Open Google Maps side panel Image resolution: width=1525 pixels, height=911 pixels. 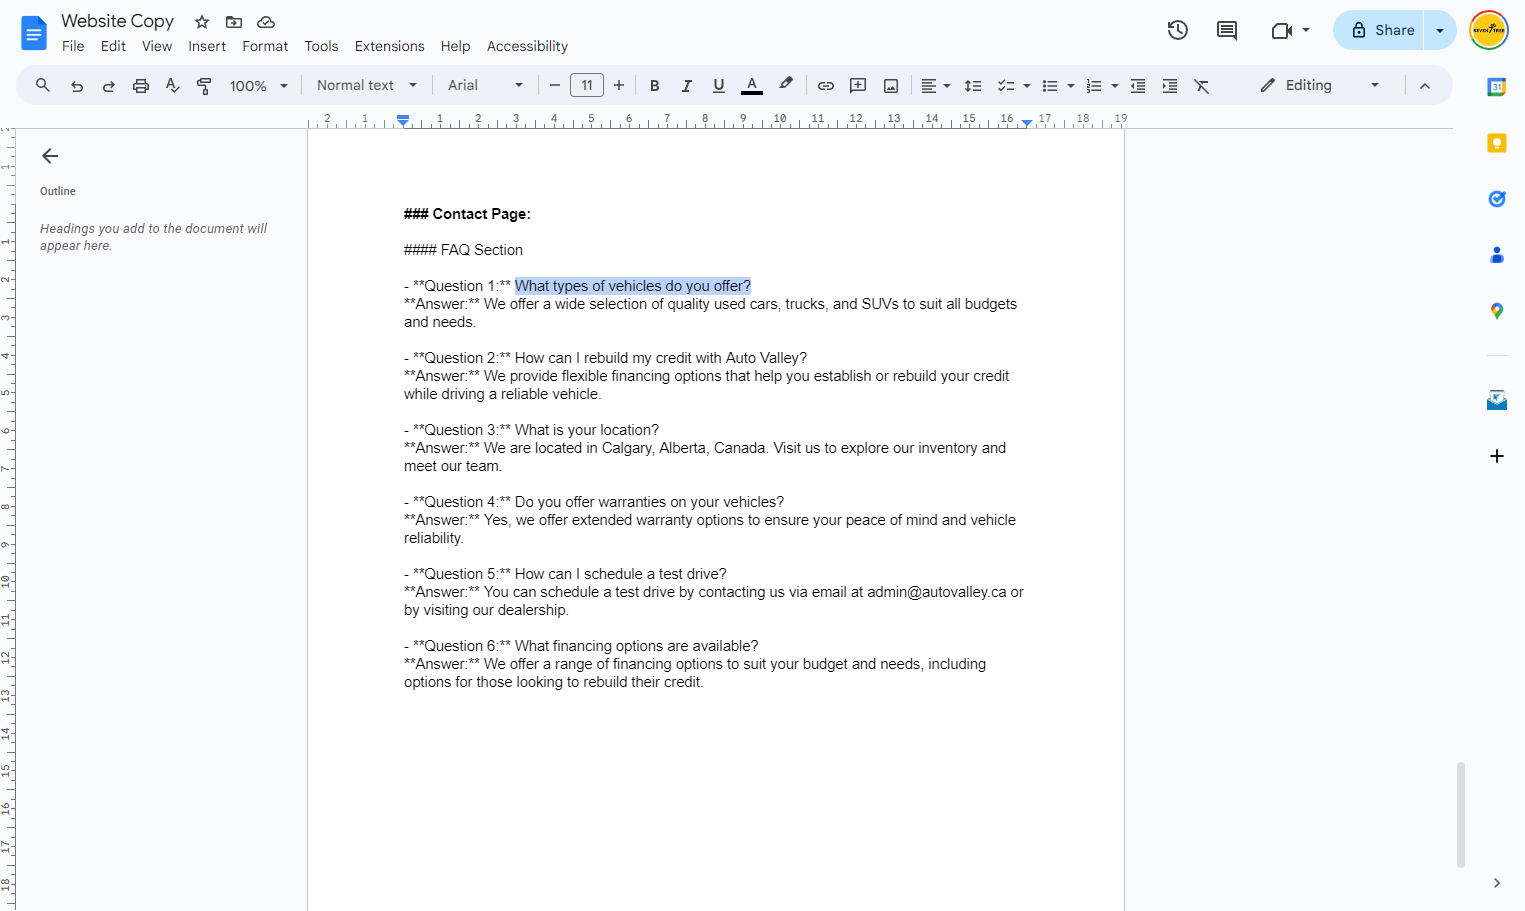[x=1497, y=311]
